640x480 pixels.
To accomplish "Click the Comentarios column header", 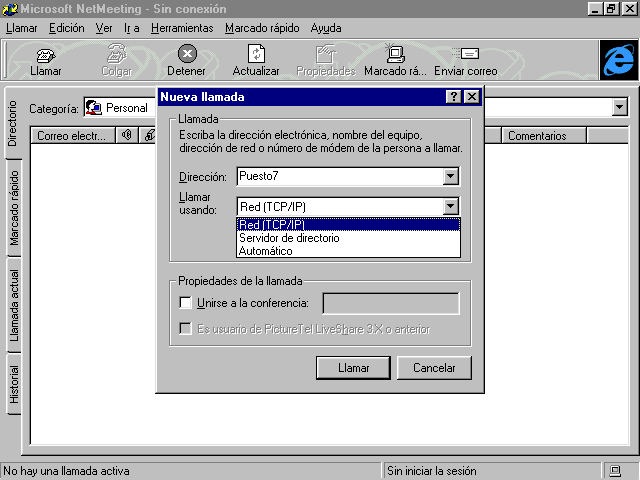I will tap(544, 136).
